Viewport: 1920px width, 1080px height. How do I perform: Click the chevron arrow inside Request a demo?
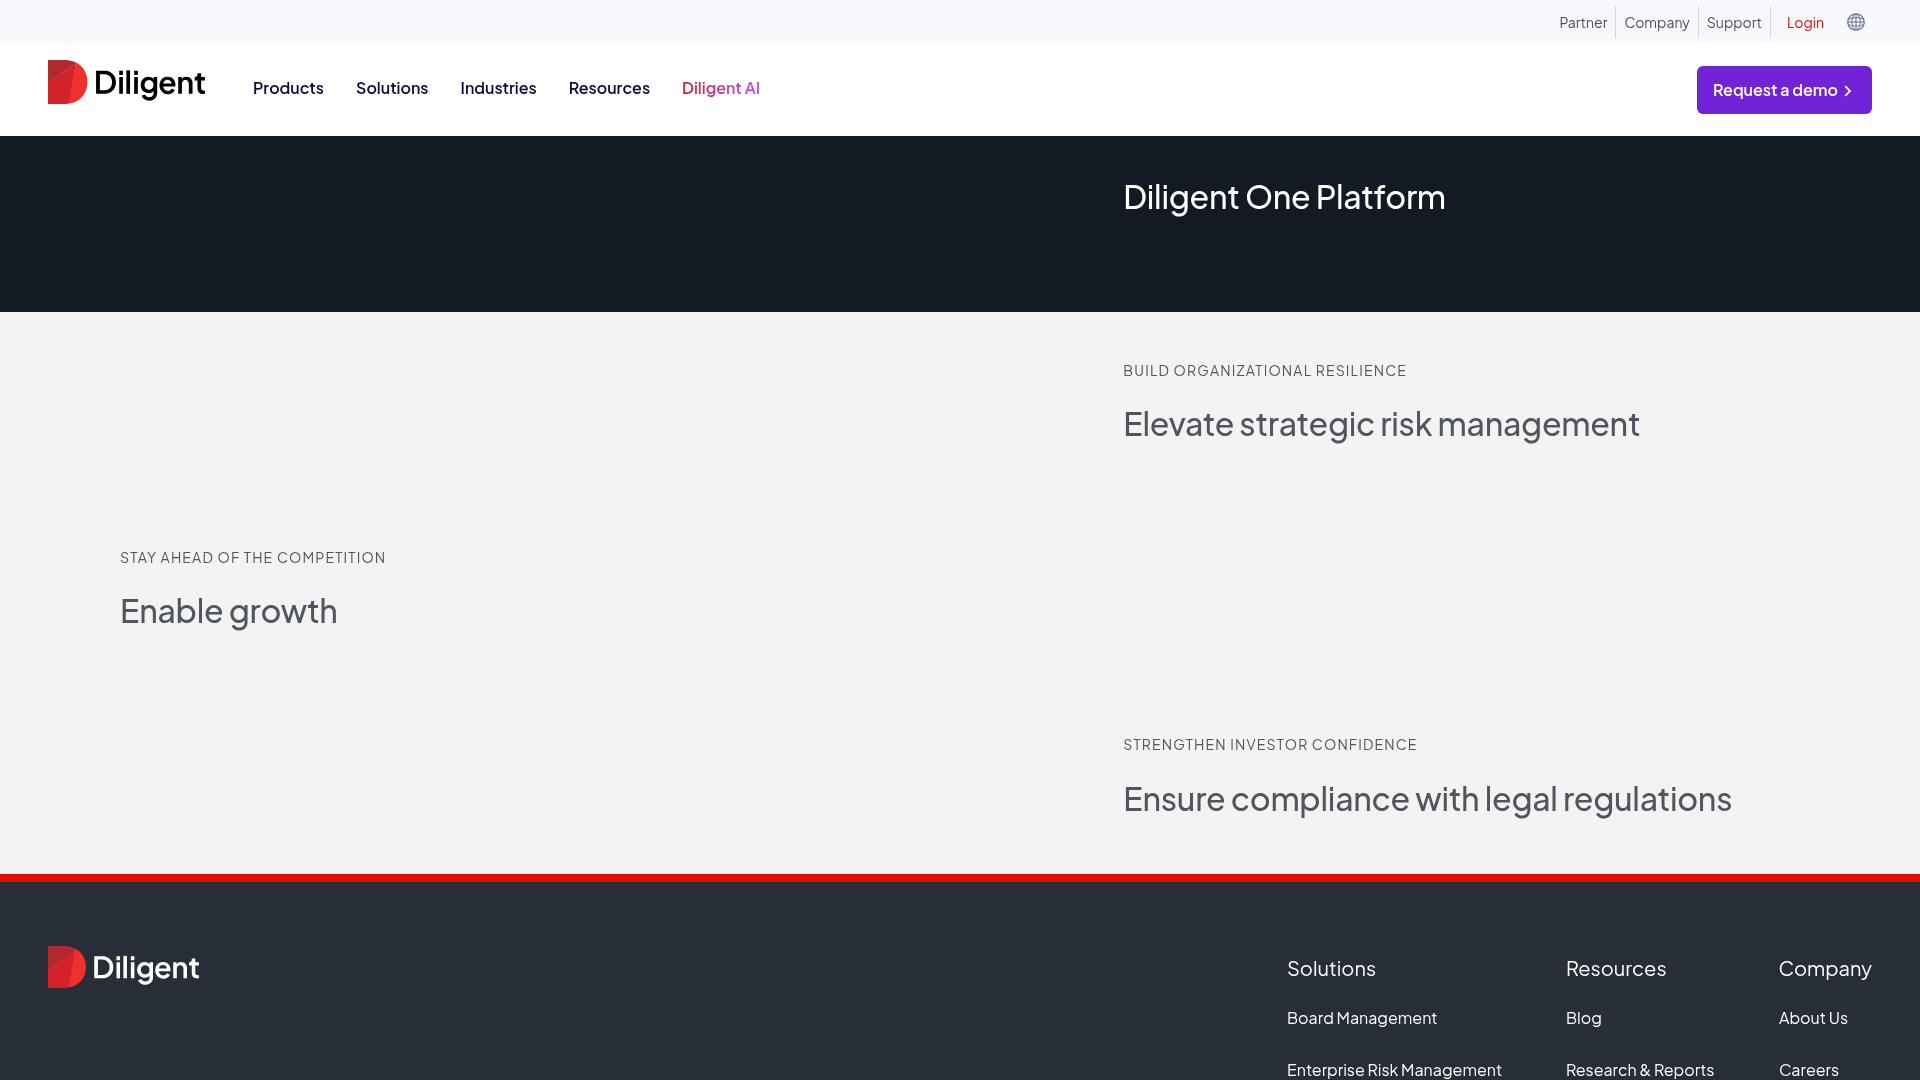(1845, 90)
